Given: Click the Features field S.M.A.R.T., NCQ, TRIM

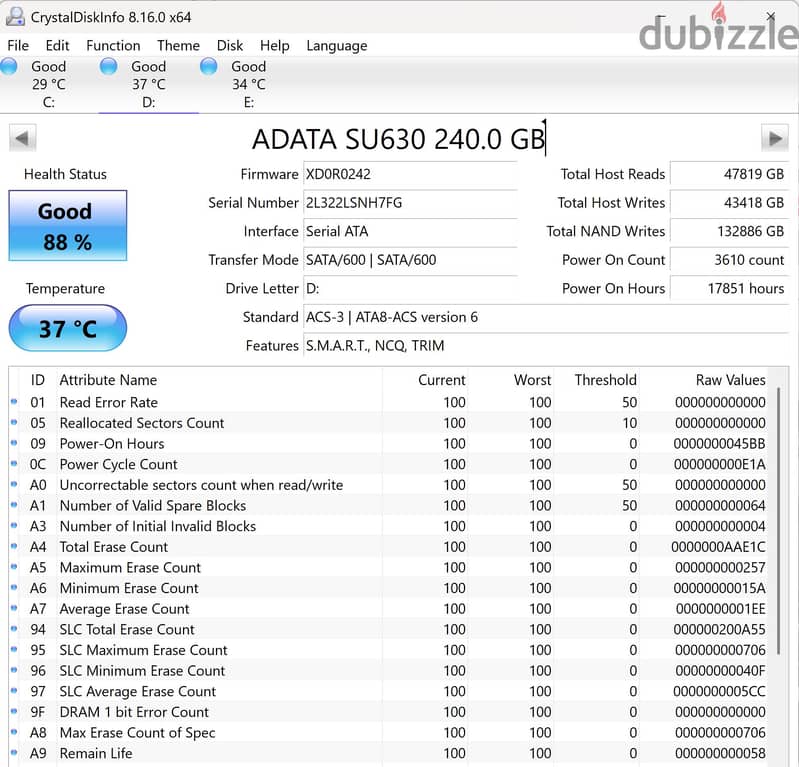Looking at the screenshot, I should tap(546, 346).
